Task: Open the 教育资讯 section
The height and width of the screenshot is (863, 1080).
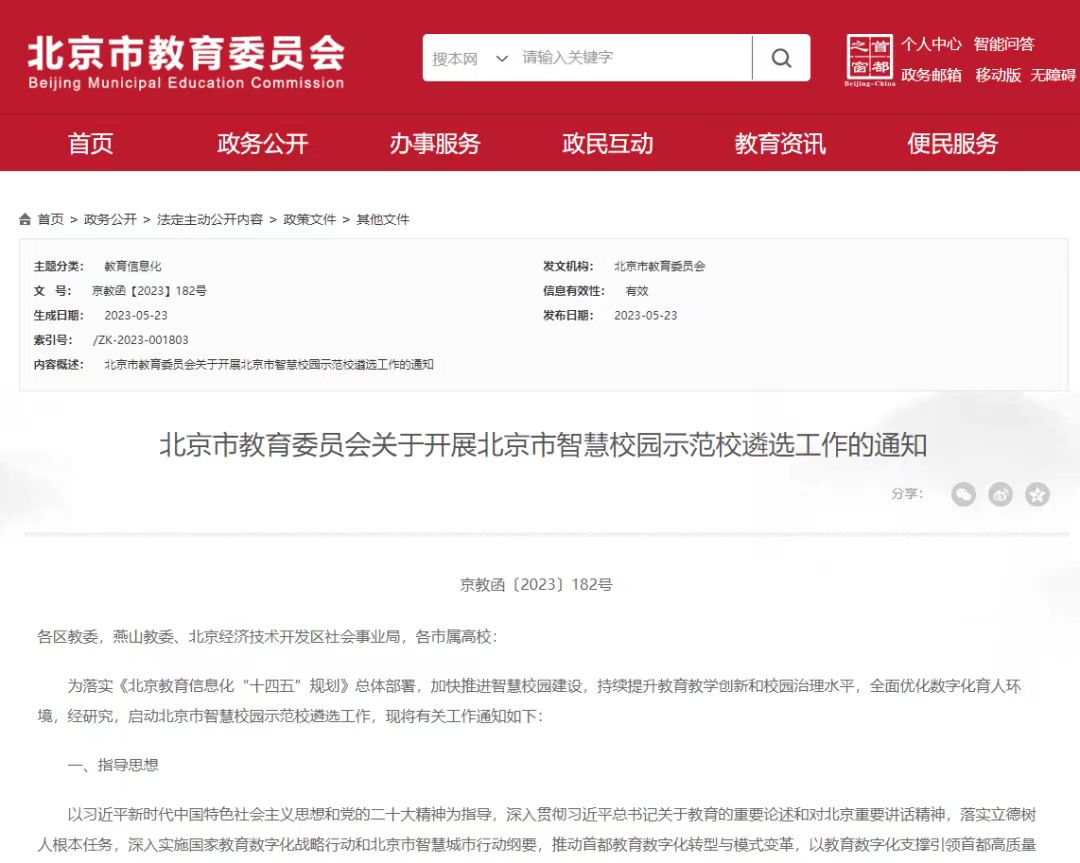Action: [x=779, y=143]
